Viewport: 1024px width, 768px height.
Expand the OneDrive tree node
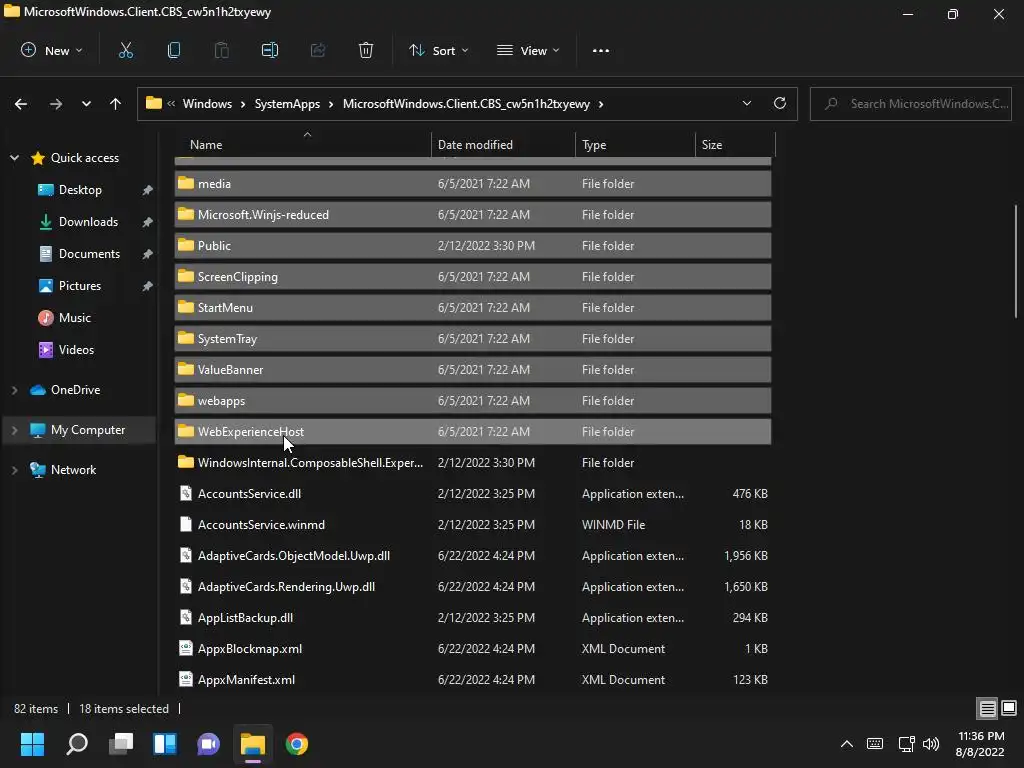pos(14,390)
